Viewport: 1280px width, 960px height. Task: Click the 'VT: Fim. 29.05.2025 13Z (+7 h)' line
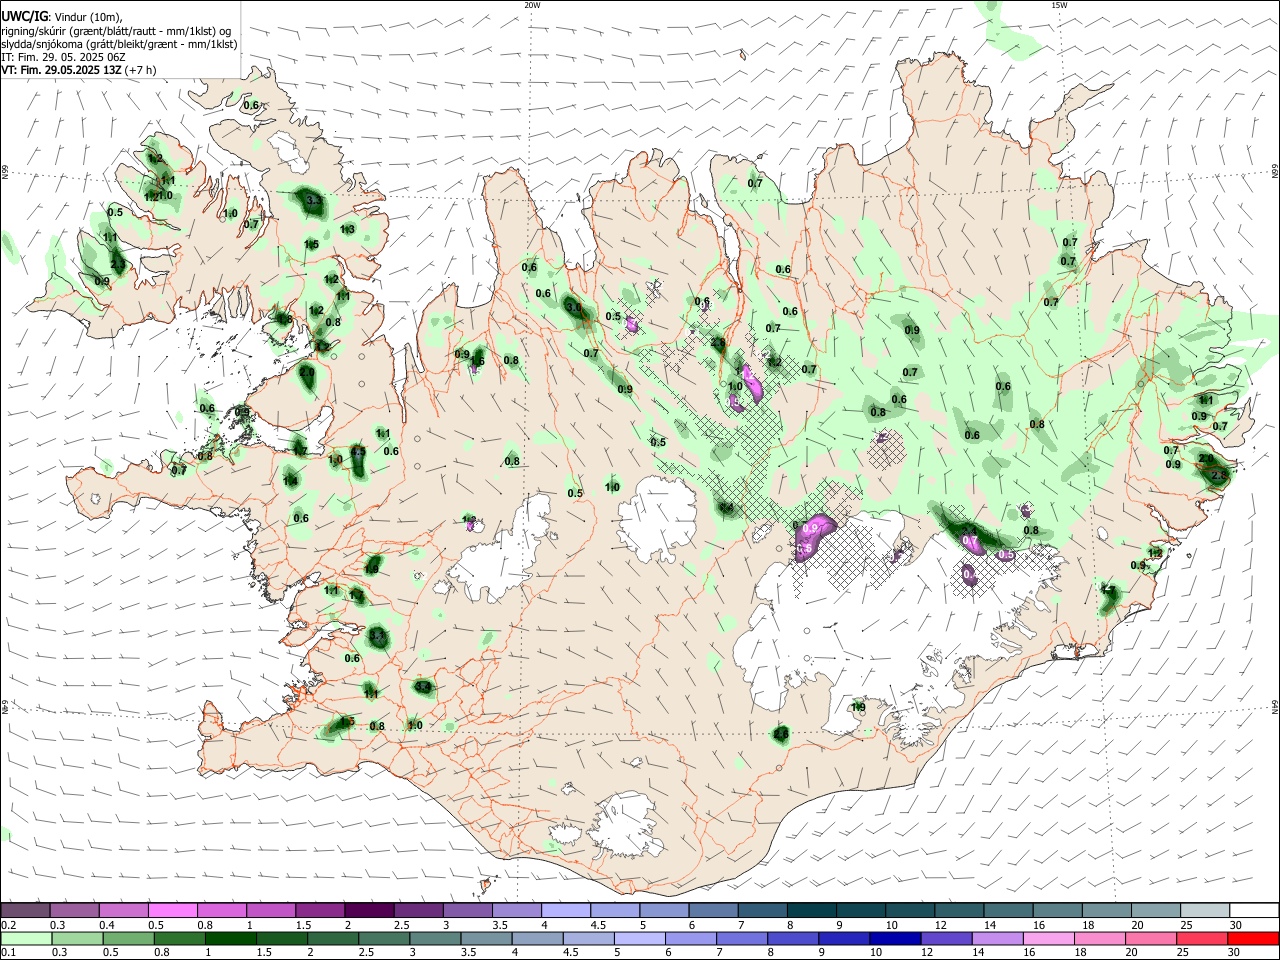(x=79, y=70)
